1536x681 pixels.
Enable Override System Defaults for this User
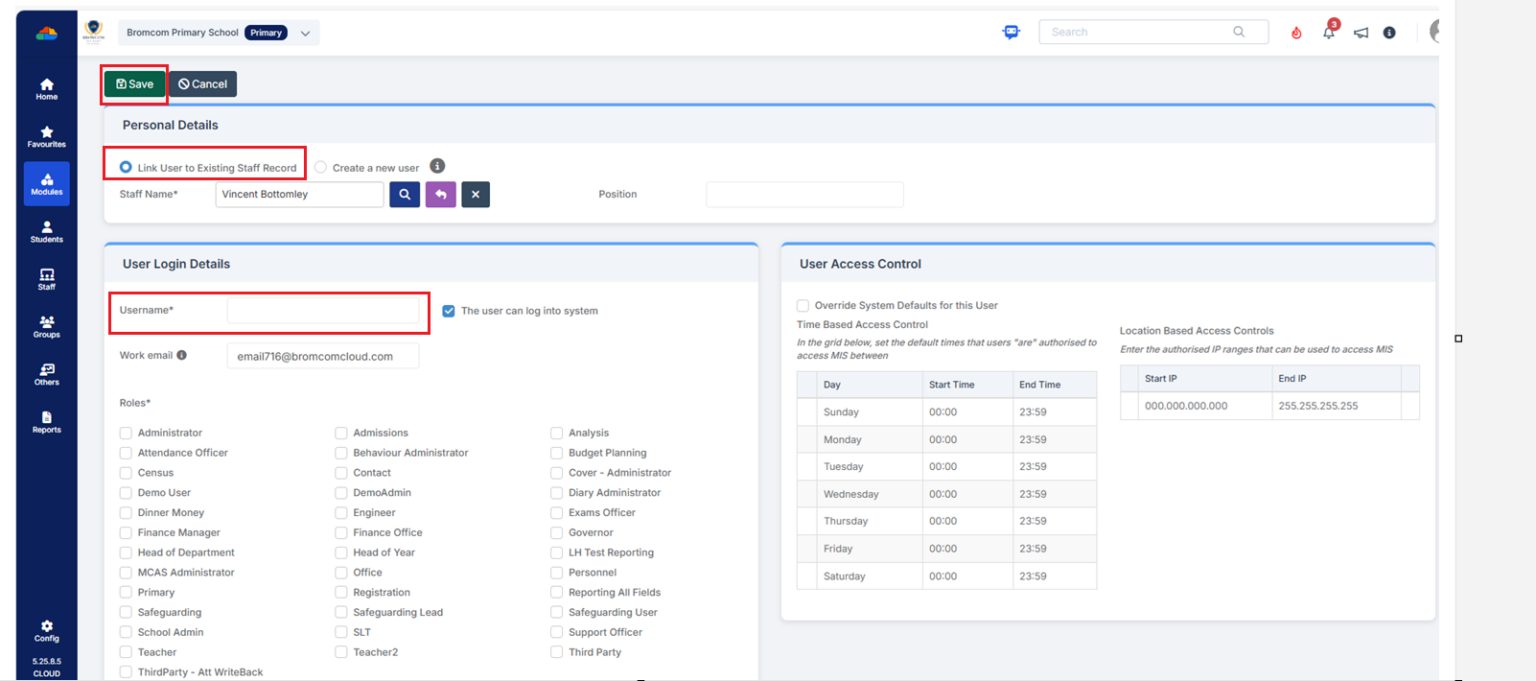[801, 305]
